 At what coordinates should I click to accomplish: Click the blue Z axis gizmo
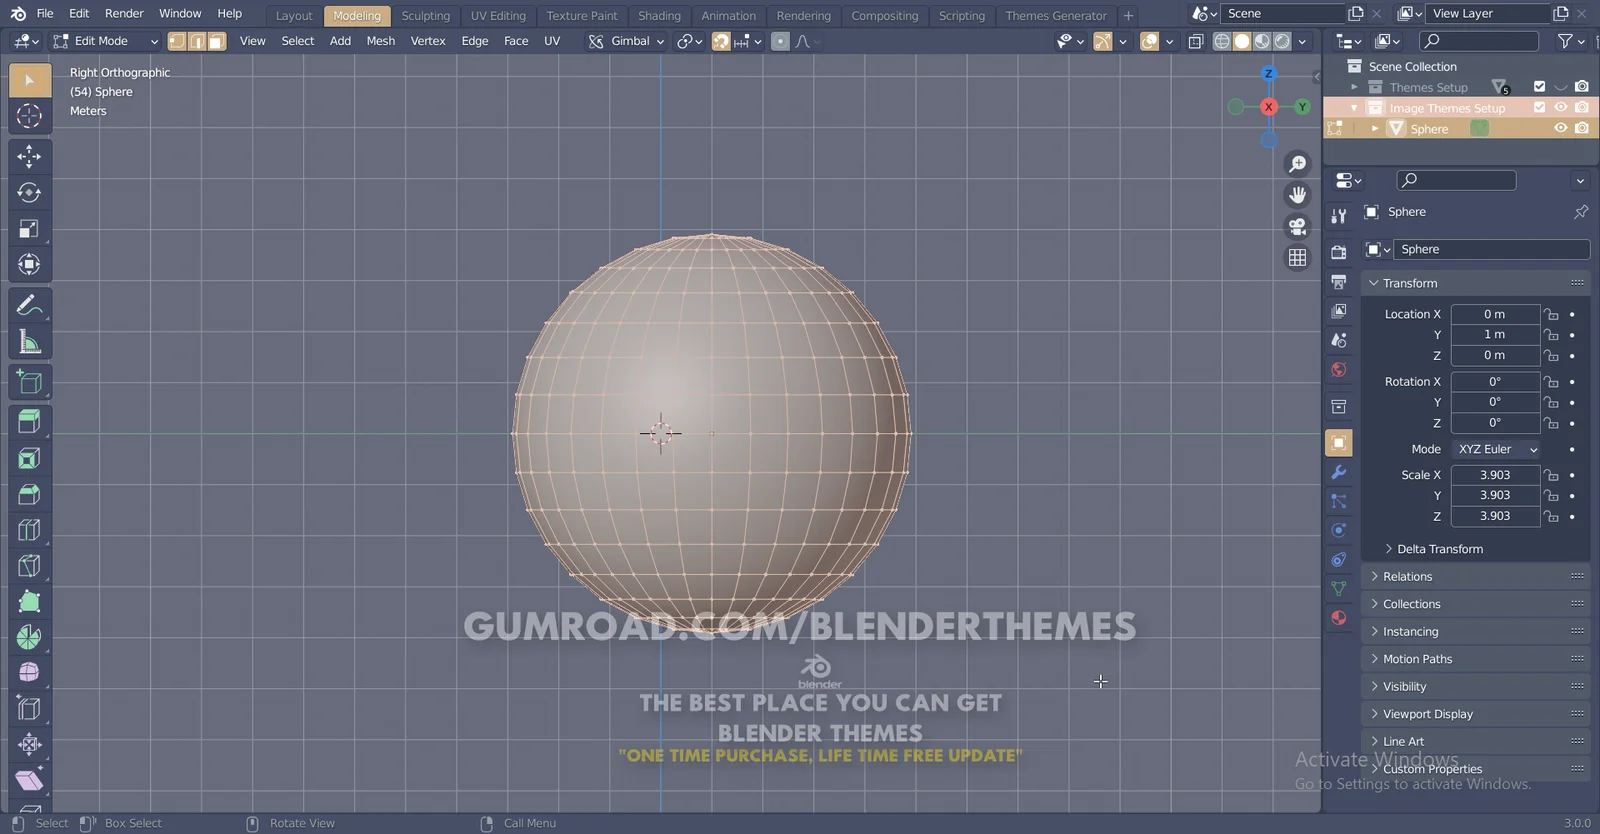click(x=1269, y=74)
